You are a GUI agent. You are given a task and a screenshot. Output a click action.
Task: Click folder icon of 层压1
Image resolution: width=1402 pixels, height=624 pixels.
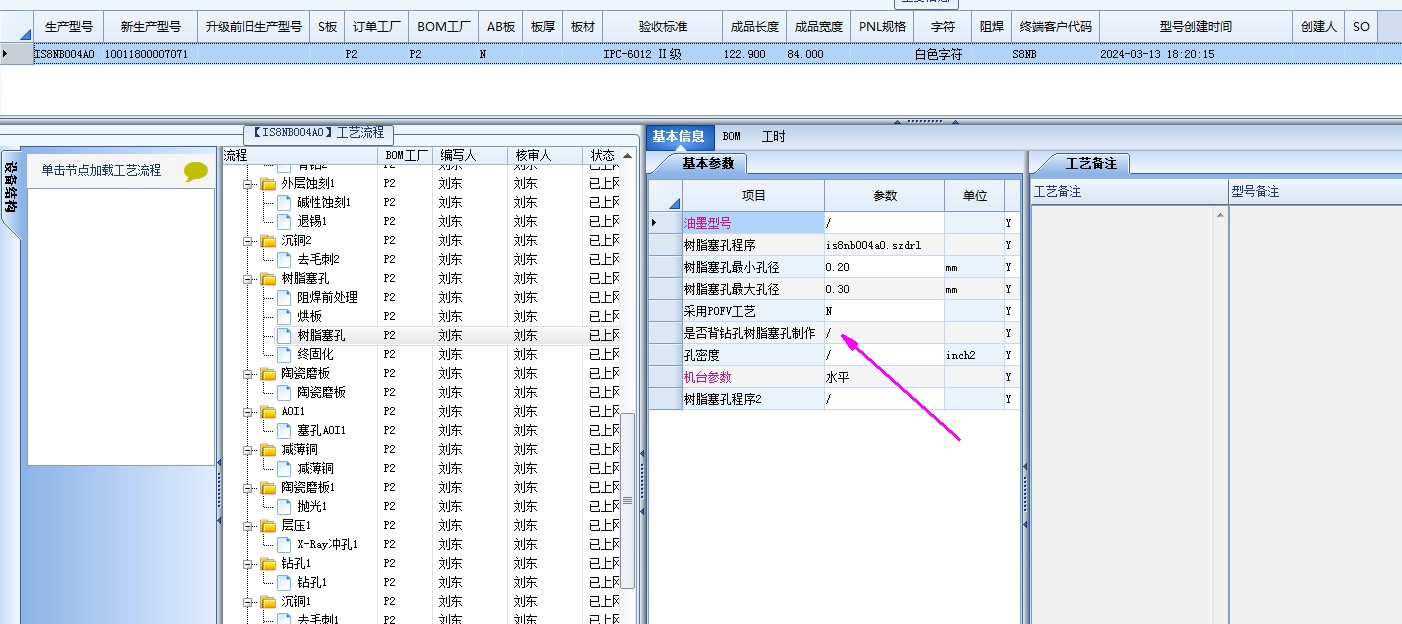[268, 526]
